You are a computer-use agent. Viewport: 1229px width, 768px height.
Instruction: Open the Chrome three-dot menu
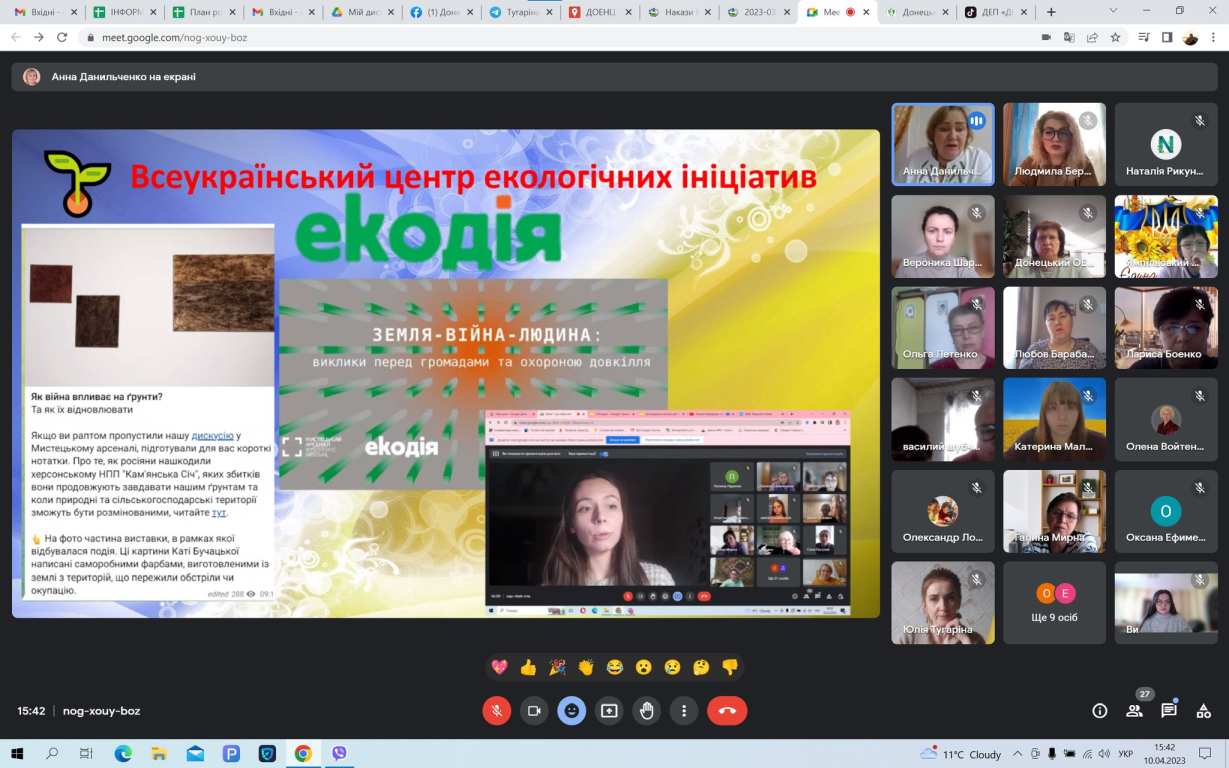point(1215,37)
